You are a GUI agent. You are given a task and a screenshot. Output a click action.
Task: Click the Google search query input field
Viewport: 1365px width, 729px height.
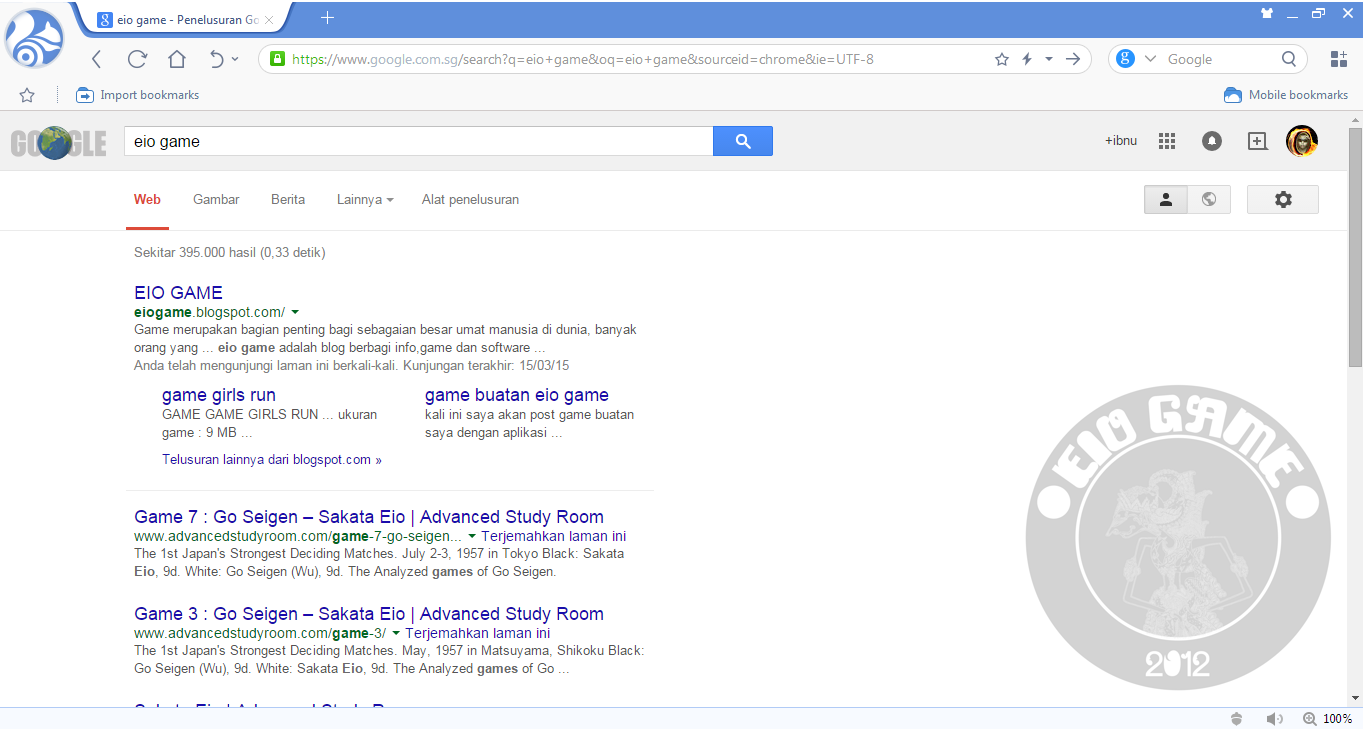point(418,141)
